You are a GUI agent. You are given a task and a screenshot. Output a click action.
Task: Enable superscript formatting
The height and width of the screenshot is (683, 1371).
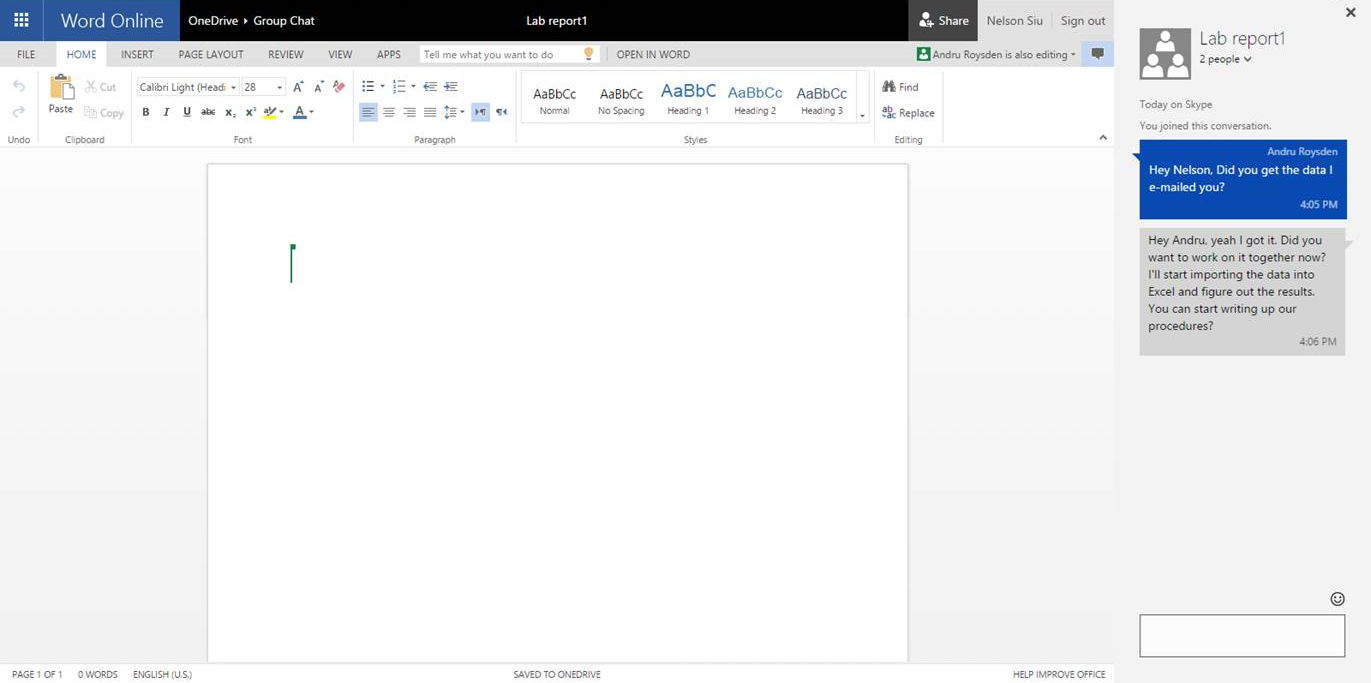[x=249, y=112]
